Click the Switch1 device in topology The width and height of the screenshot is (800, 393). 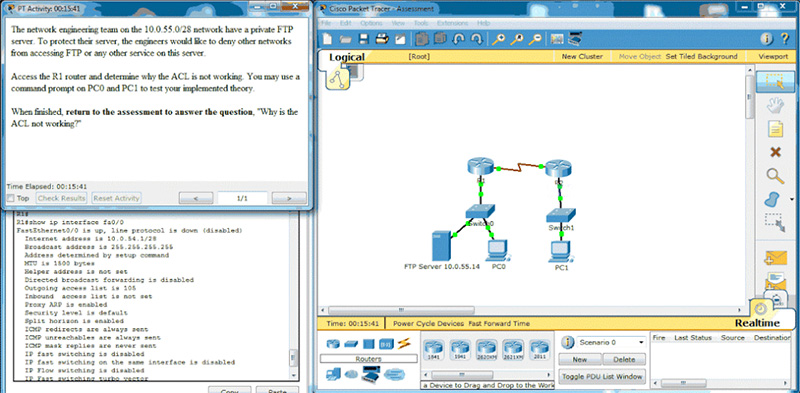tap(561, 216)
